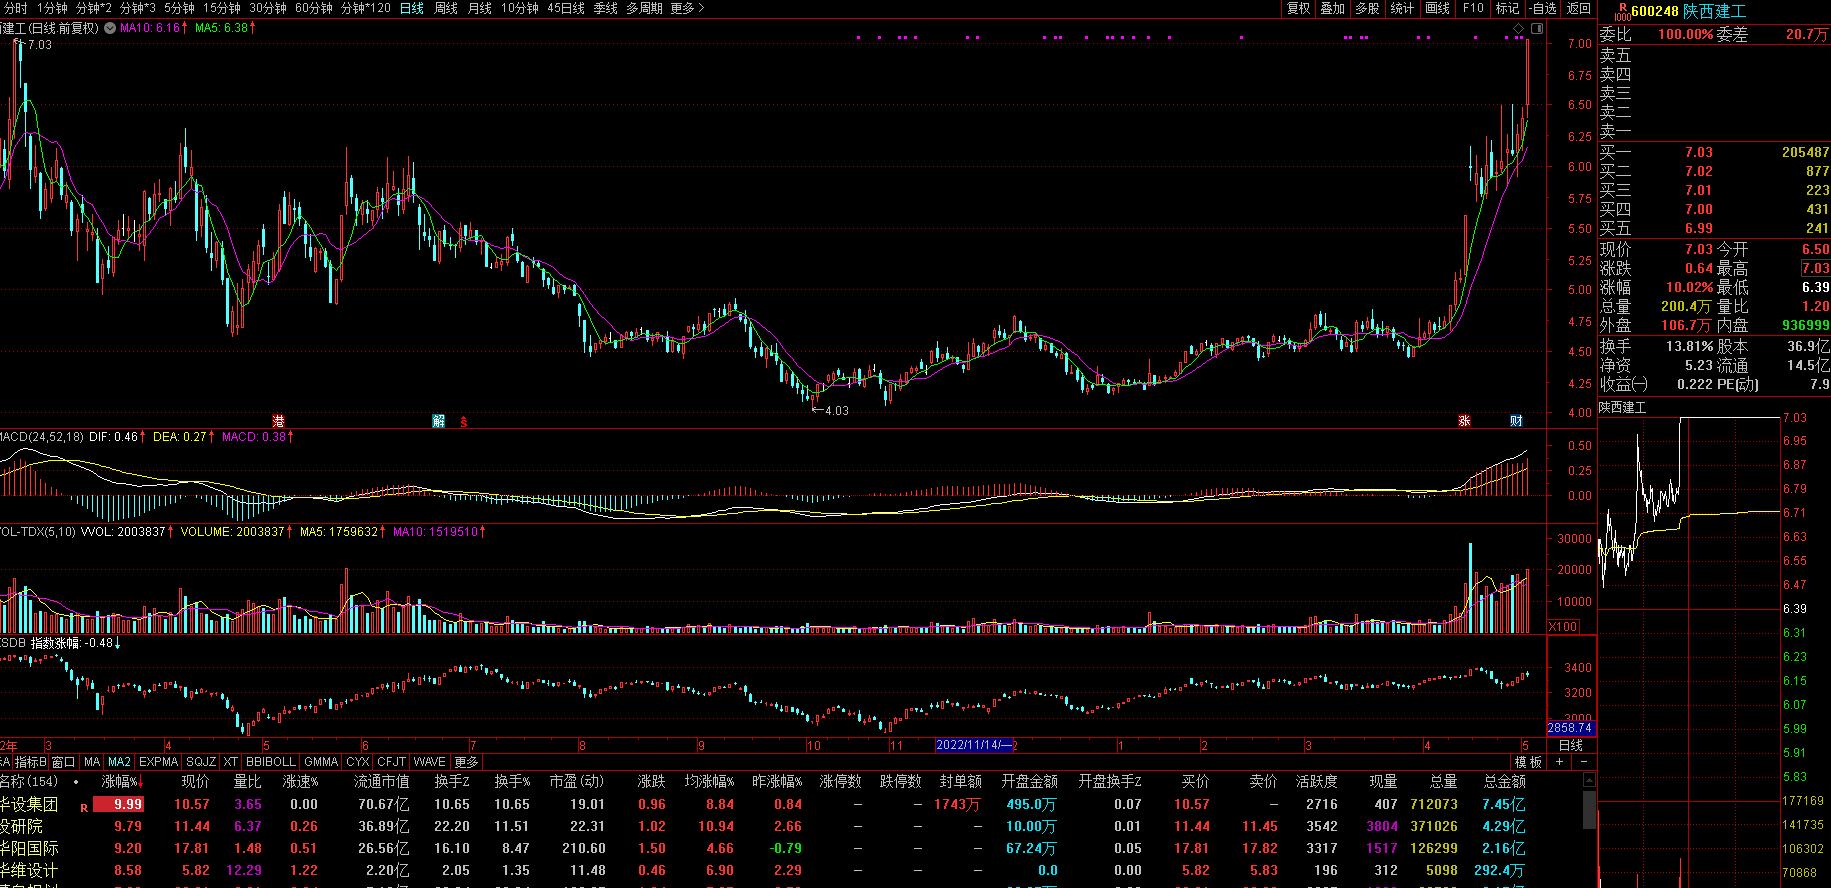Click the stock list vertical scrollbar
Image resolution: width=1831 pixels, height=888 pixels.
pos(1589,810)
